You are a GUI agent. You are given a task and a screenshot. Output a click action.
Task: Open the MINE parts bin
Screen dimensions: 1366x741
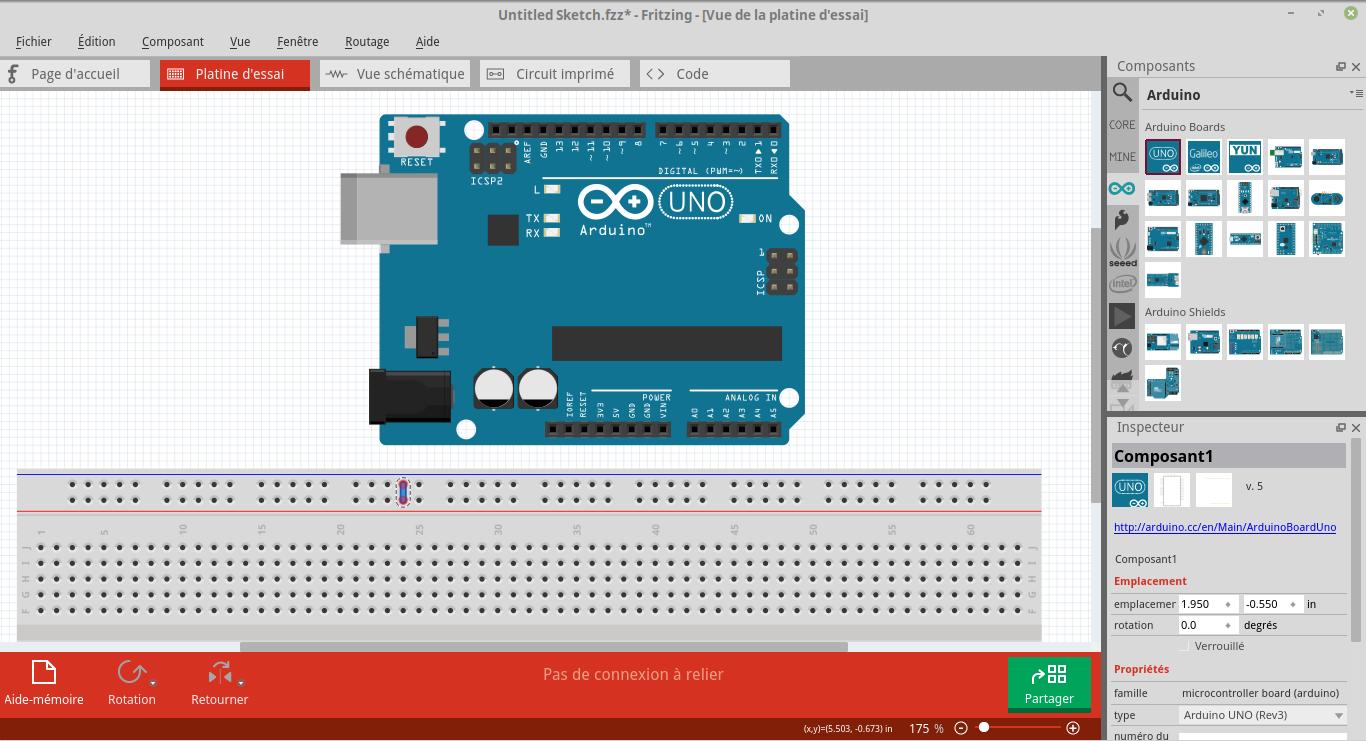point(1122,157)
